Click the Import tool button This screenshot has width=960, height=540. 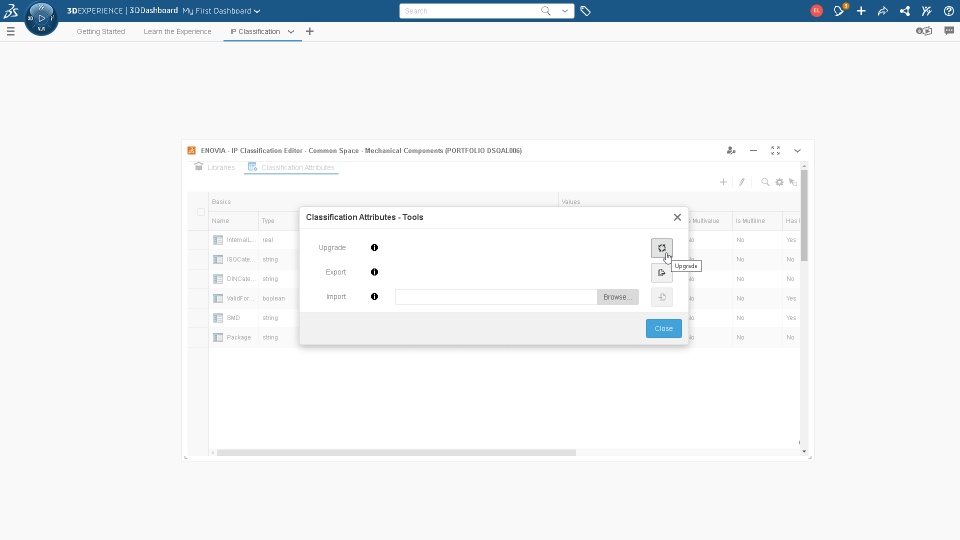click(x=661, y=297)
